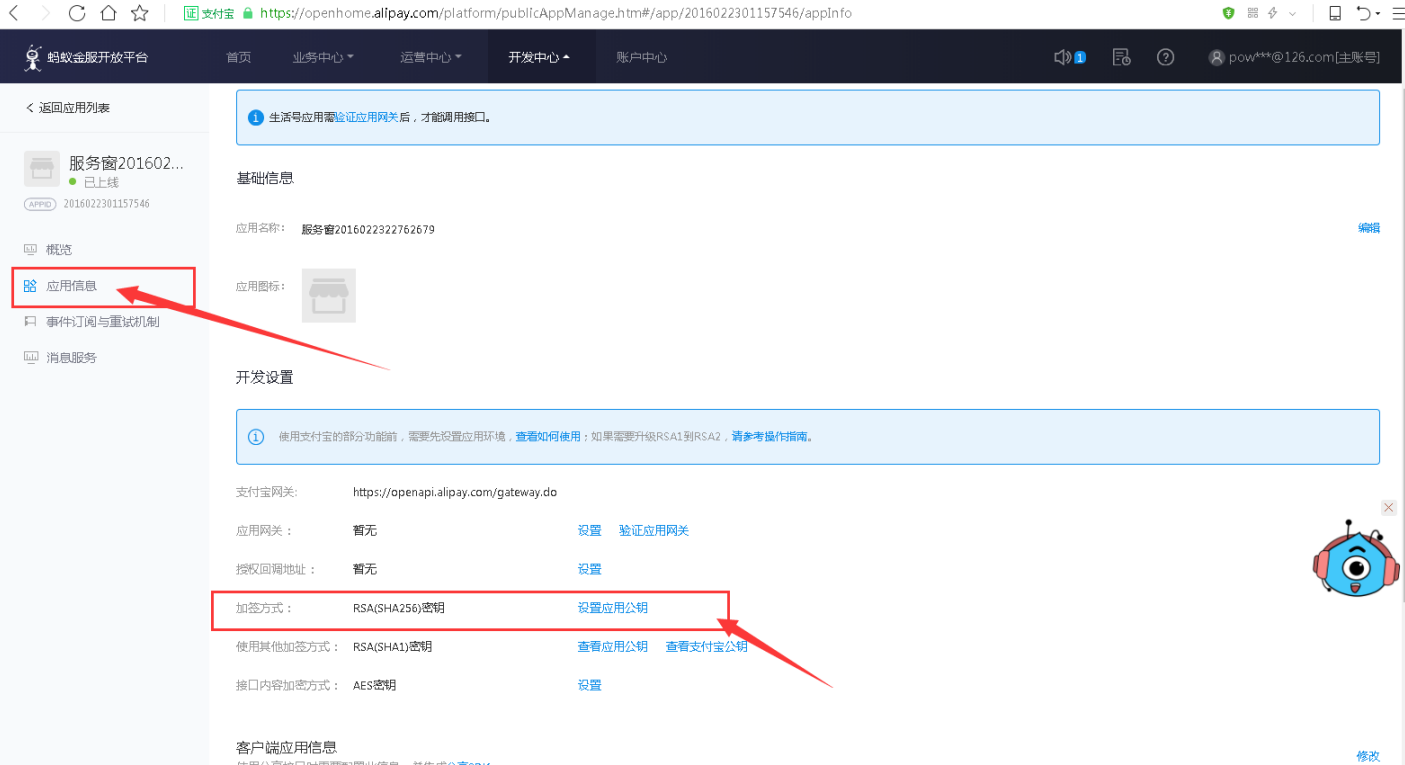This screenshot has width=1405, height=765.
Task: Expand the 运营中心 dropdown menu
Action: pos(431,57)
